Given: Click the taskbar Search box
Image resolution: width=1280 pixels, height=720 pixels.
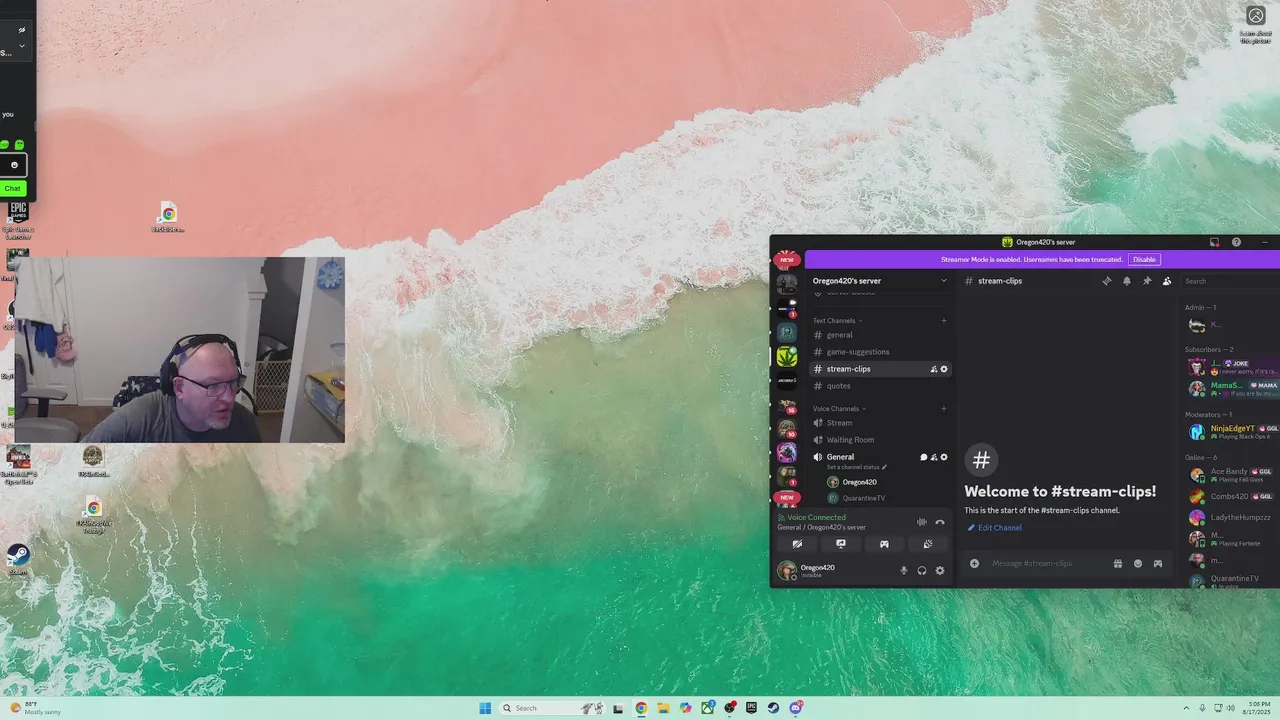Looking at the screenshot, I should pos(552,708).
